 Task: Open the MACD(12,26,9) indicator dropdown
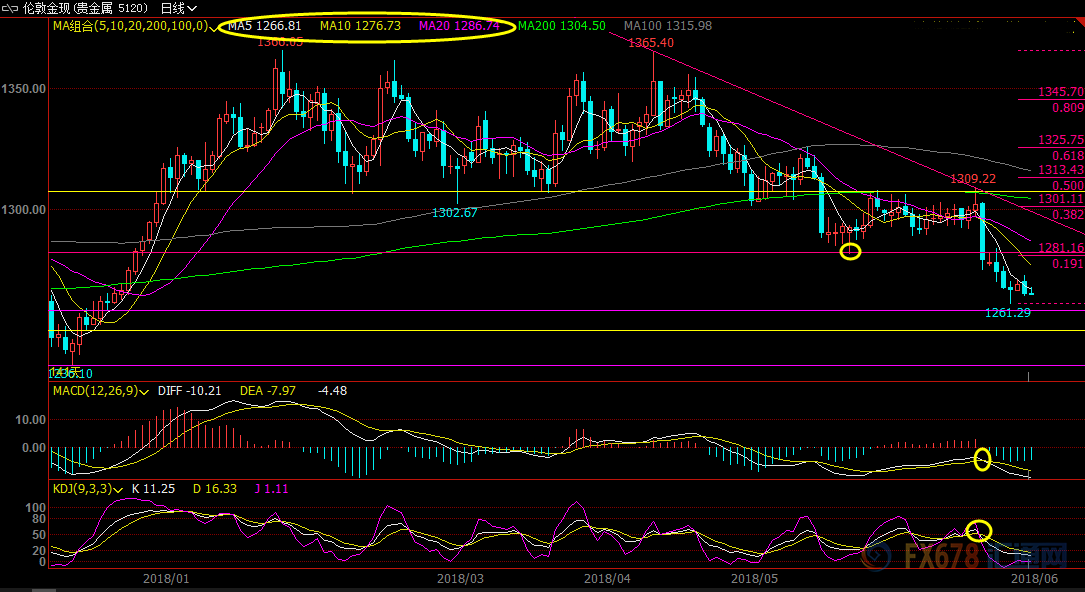146,391
